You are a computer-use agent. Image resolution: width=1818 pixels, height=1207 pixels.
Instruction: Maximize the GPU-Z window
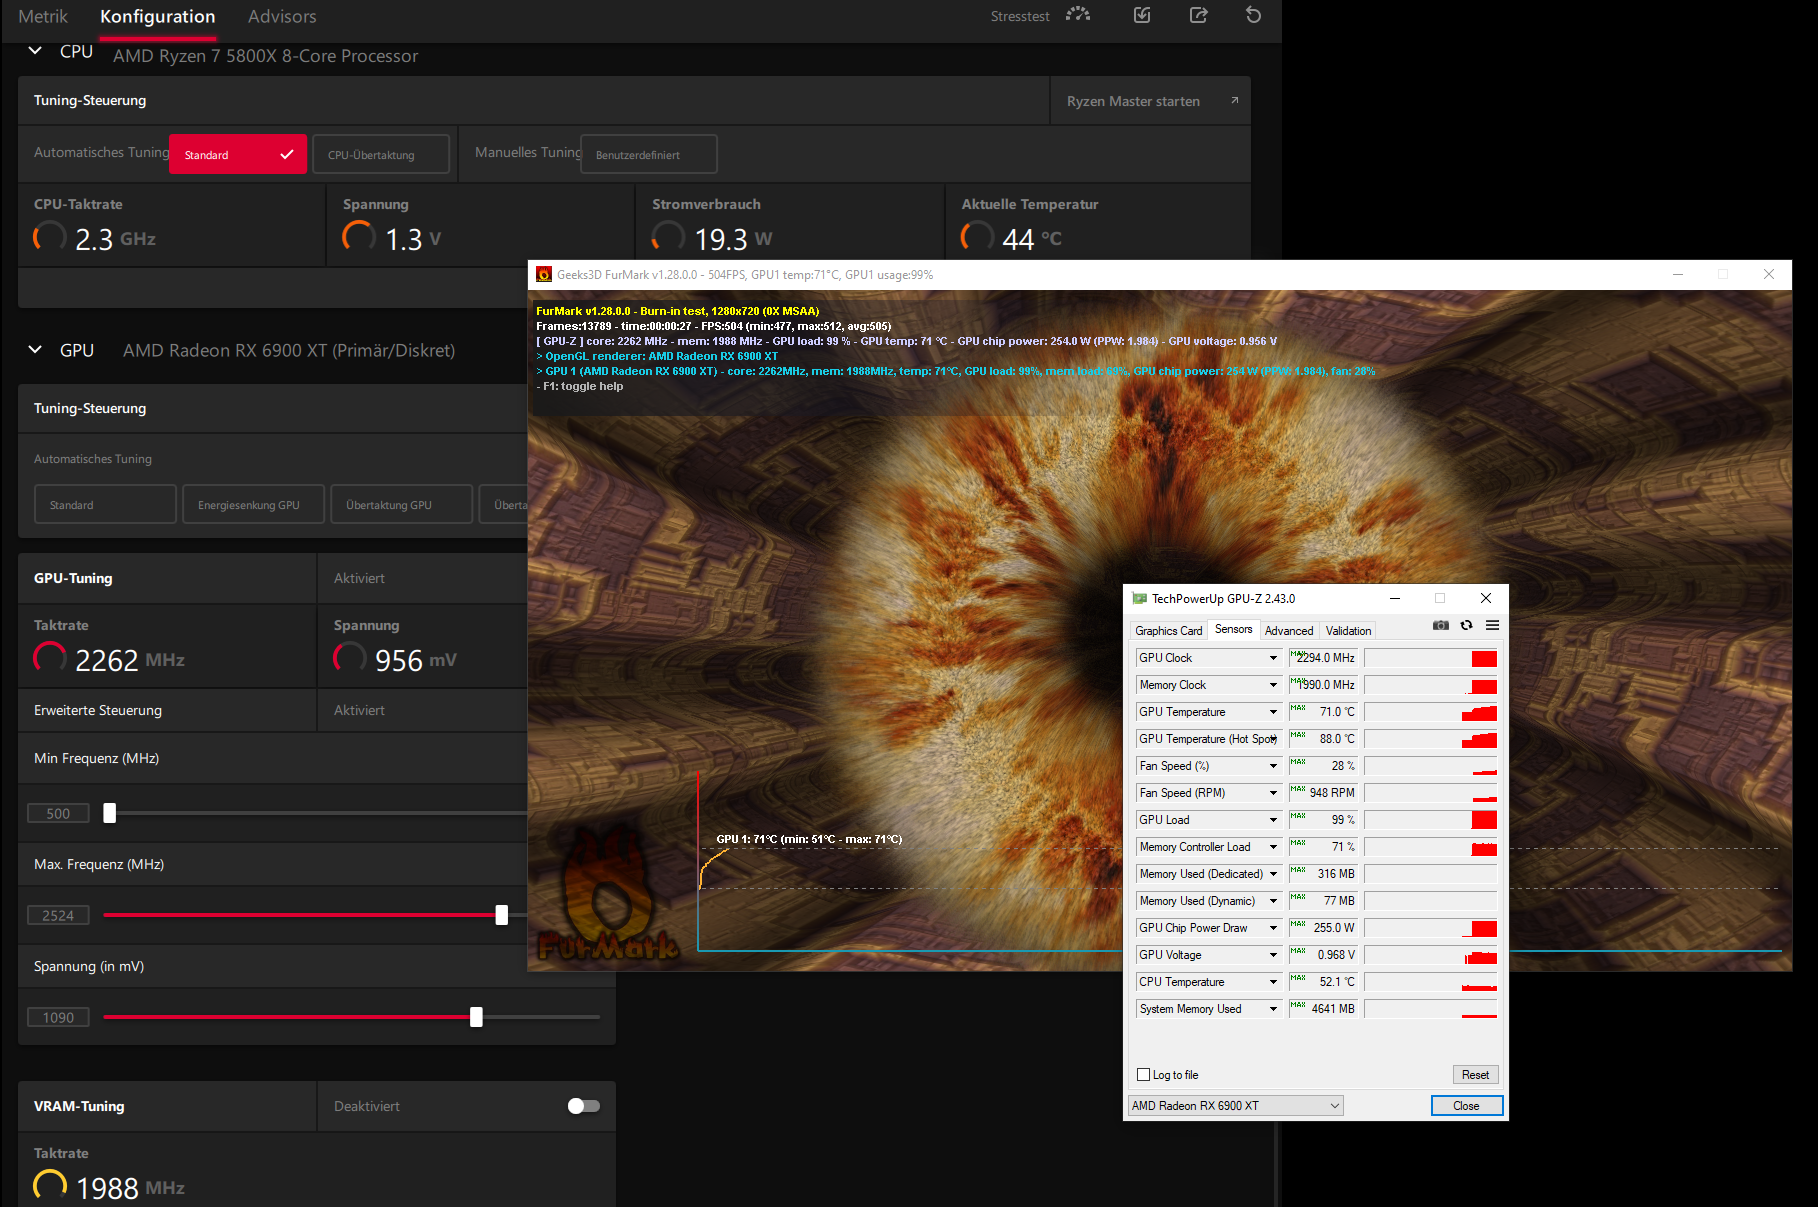[x=1440, y=598]
